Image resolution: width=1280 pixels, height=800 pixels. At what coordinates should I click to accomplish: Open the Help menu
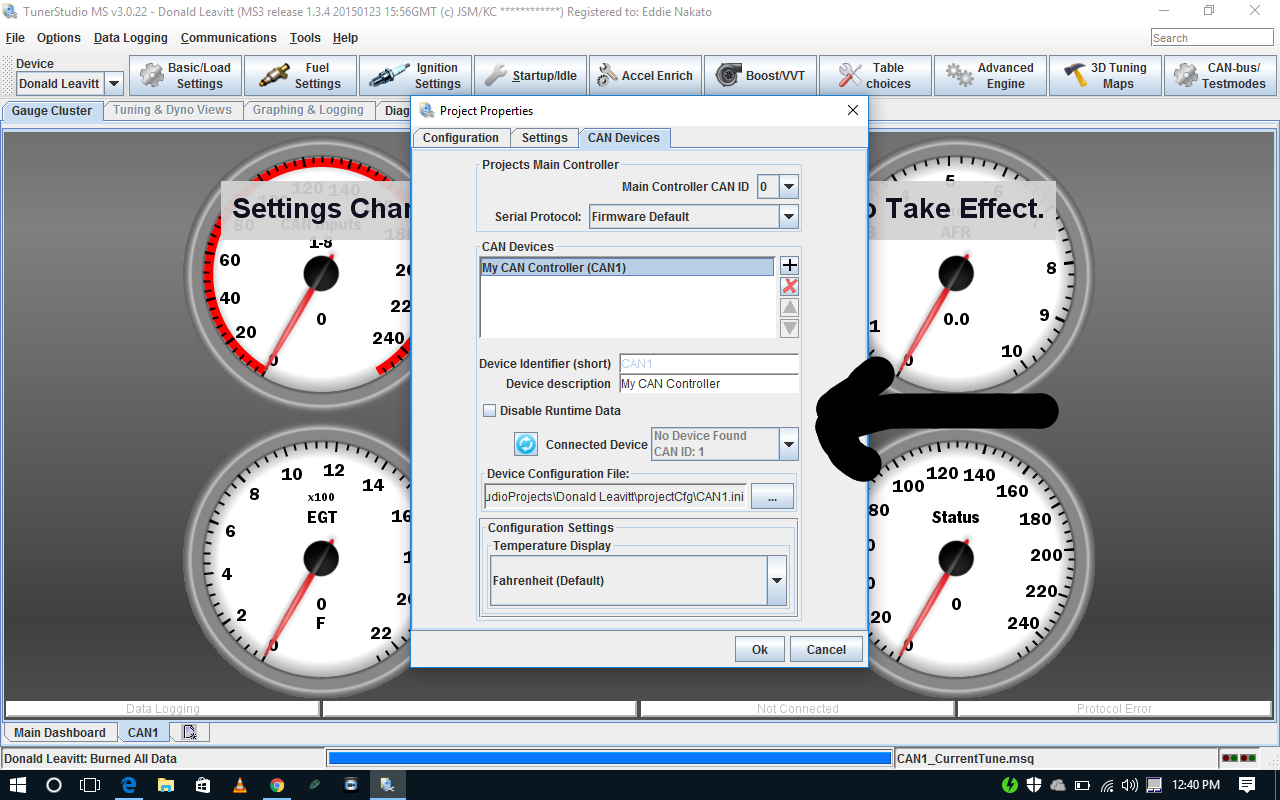click(345, 38)
